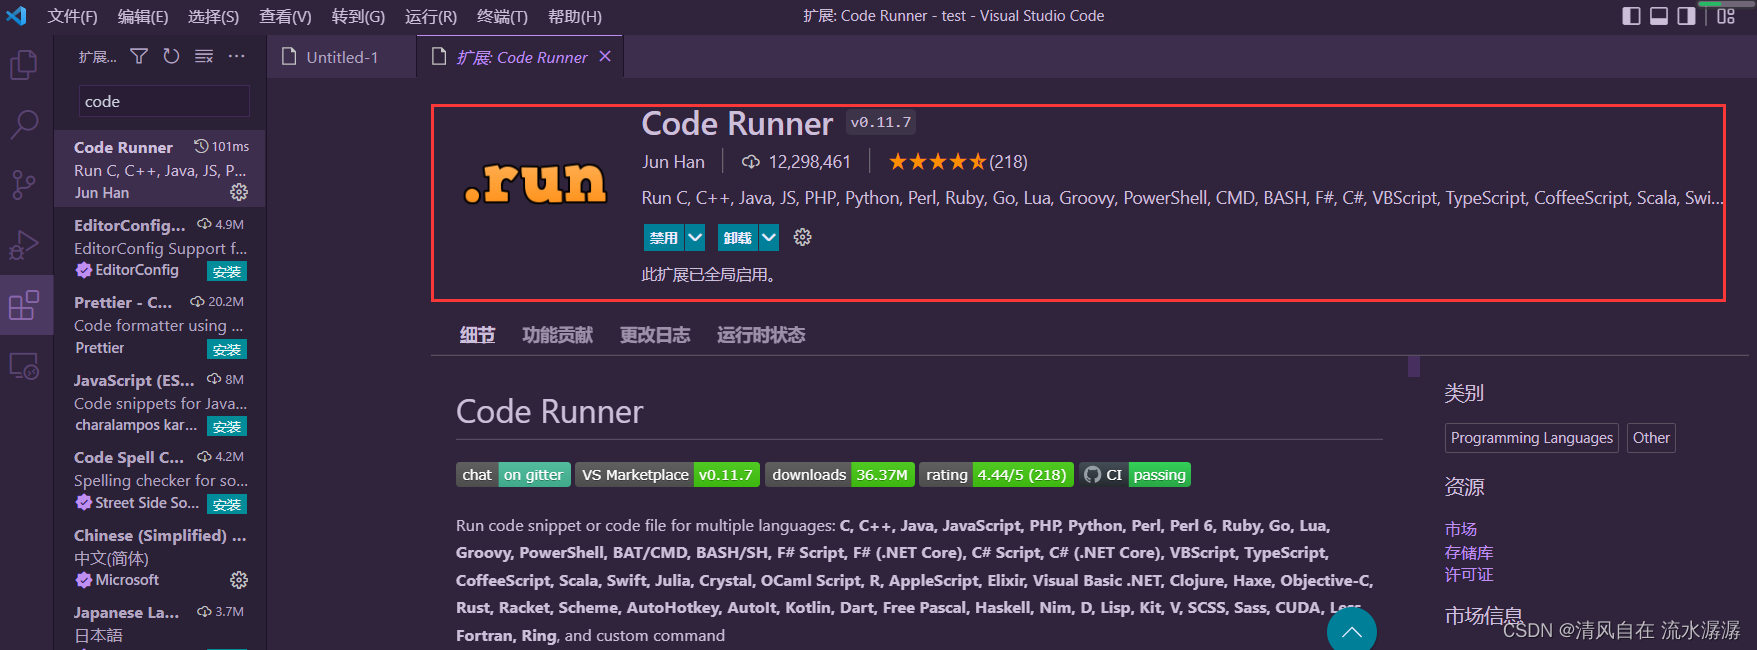Screen dimensions: 1757x650
Task: Close the Code Runner extension tab
Action: (x=605, y=57)
